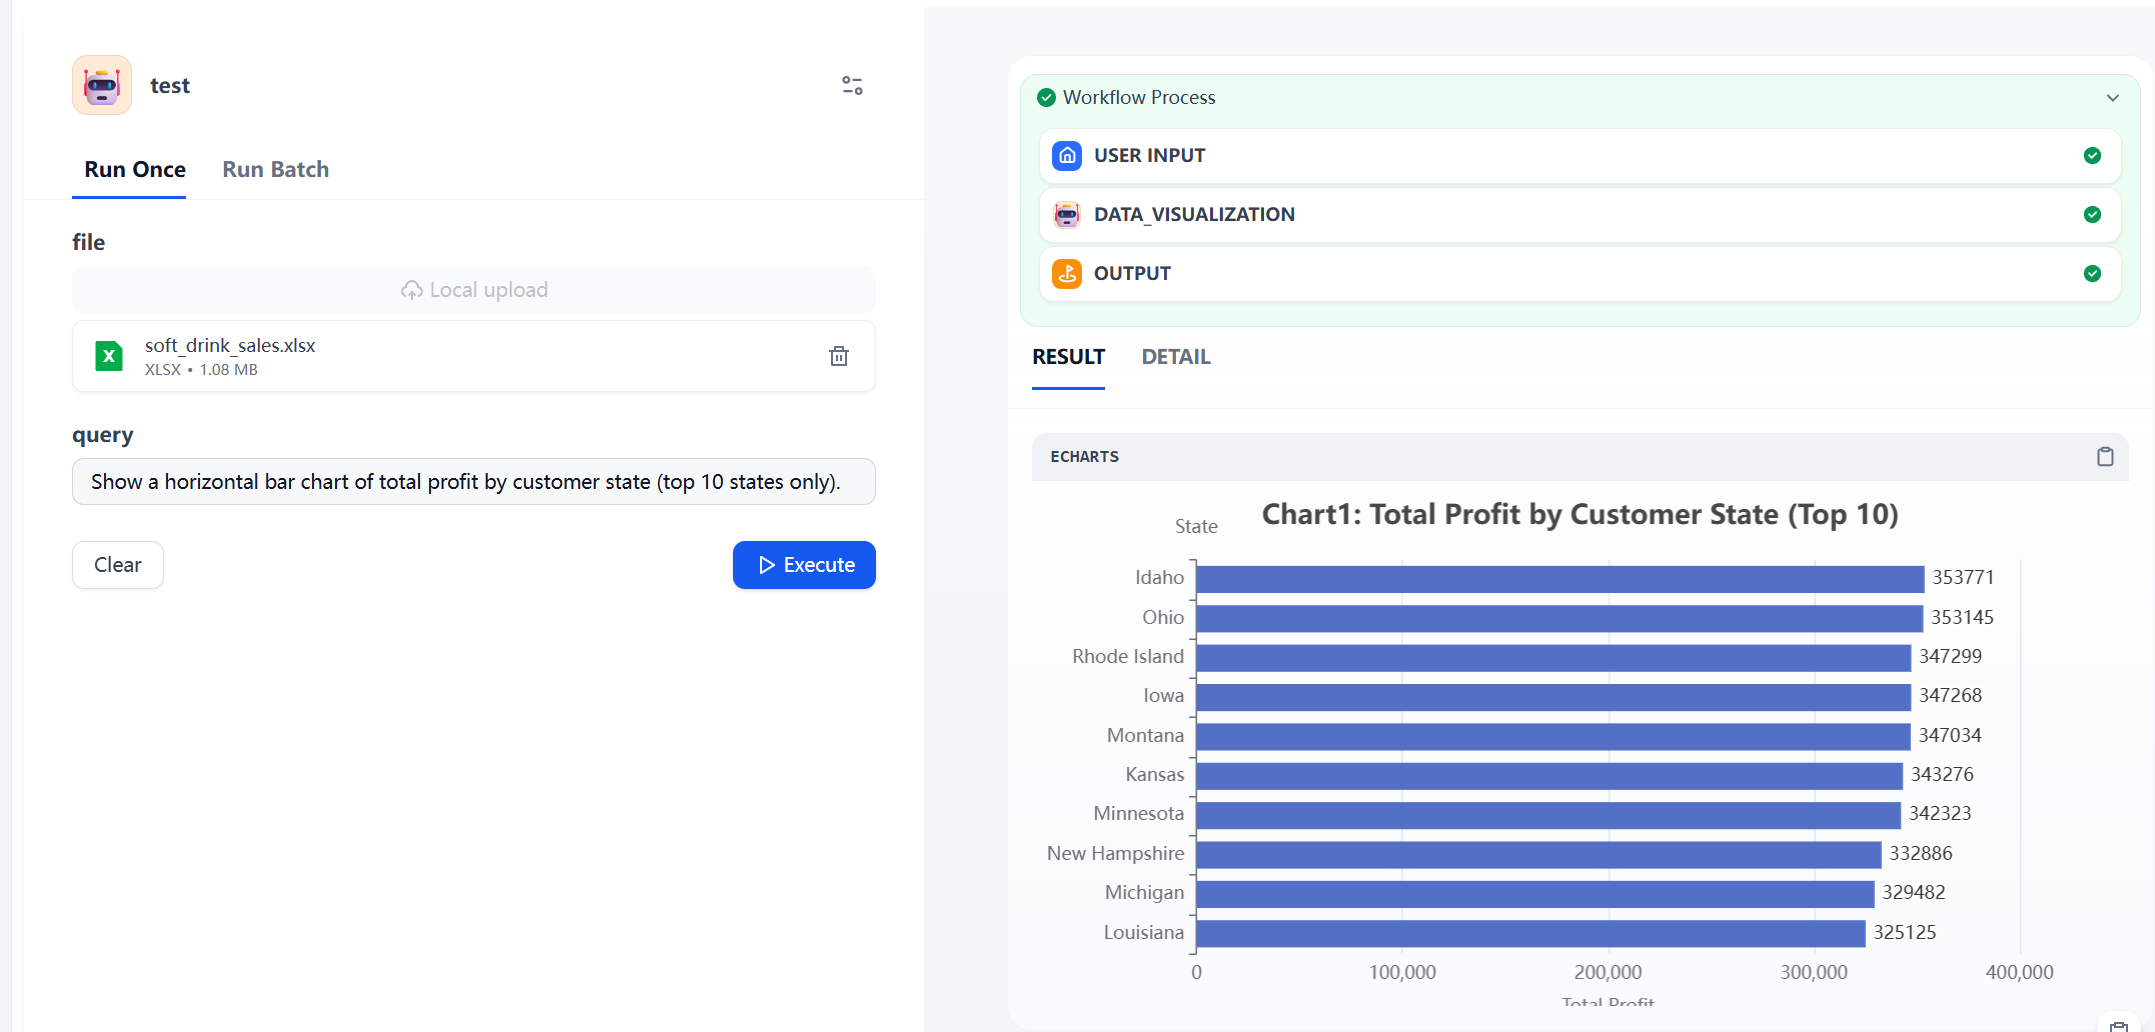Click into the query text field

(x=473, y=482)
